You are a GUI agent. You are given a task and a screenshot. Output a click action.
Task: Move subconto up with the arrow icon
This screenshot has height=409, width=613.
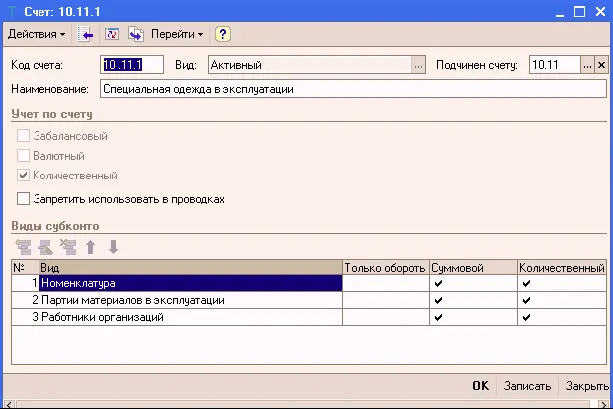(91, 246)
